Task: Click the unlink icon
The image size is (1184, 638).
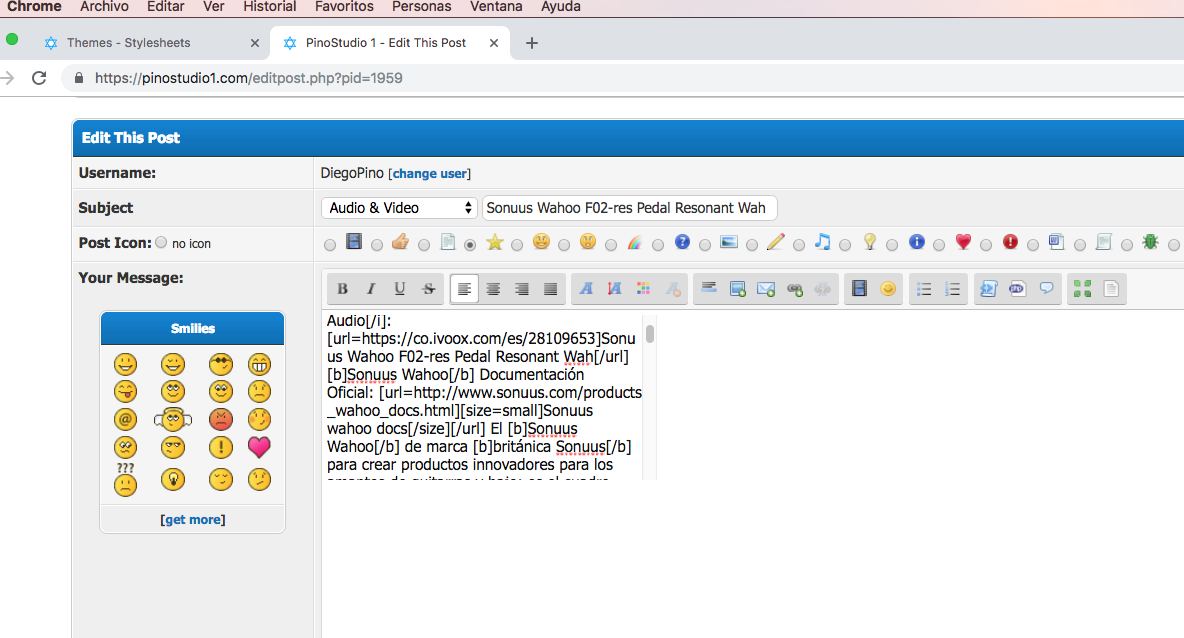Action: [823, 288]
